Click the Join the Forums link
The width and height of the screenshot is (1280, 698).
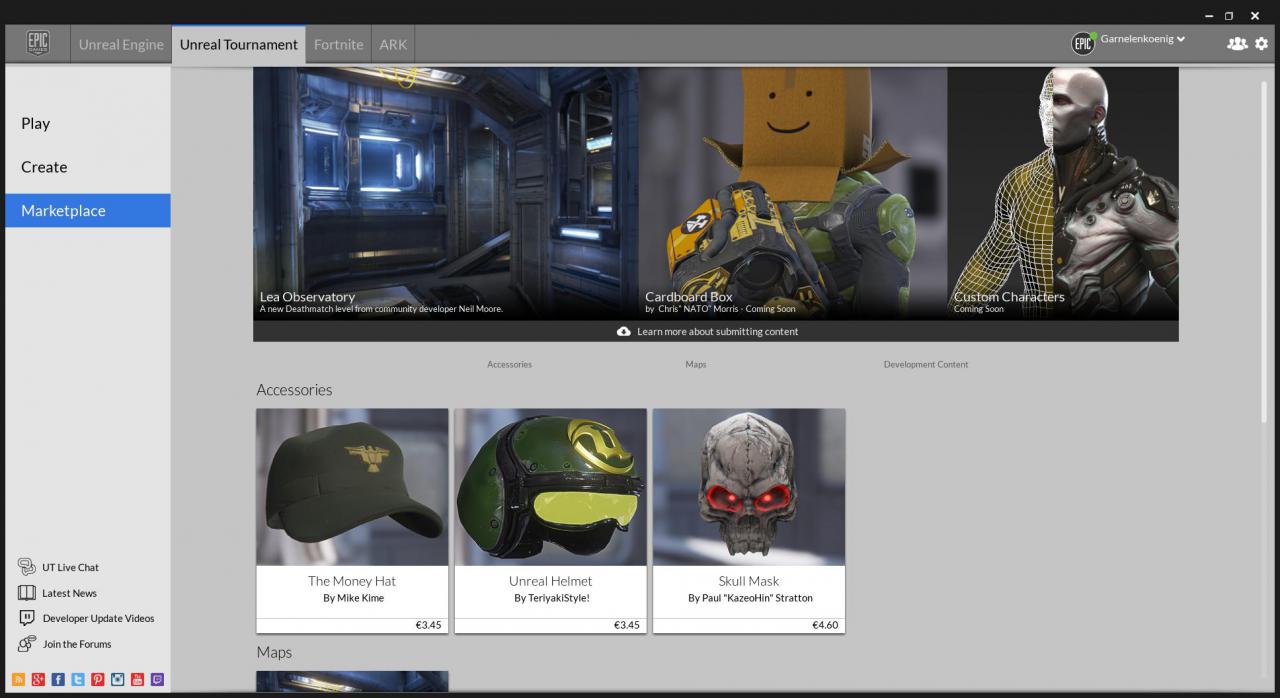pos(77,644)
